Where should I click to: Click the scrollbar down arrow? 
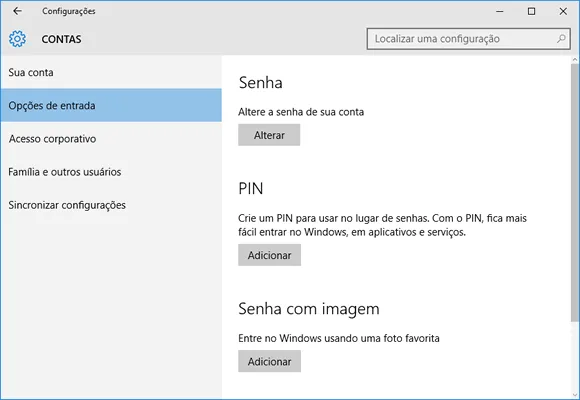click(x=575, y=394)
